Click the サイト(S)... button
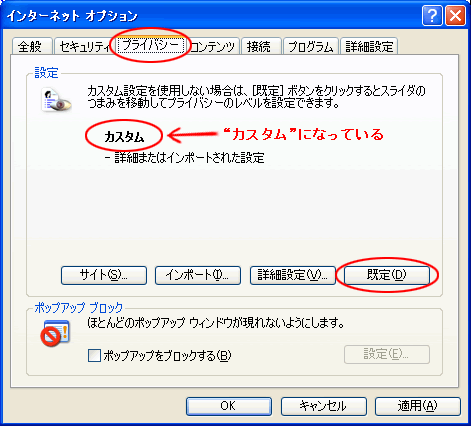The width and height of the screenshot is (471, 426). click(104, 275)
